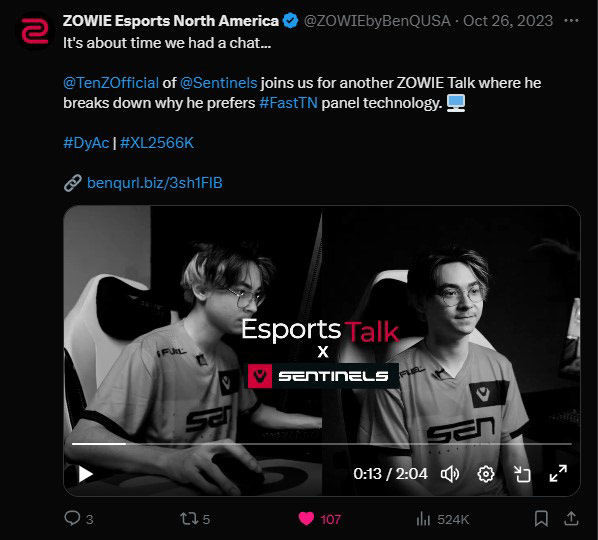Viewport: 598px width, 540px height.
Task: Open the @Sentinels mention link
Action: click(219, 83)
